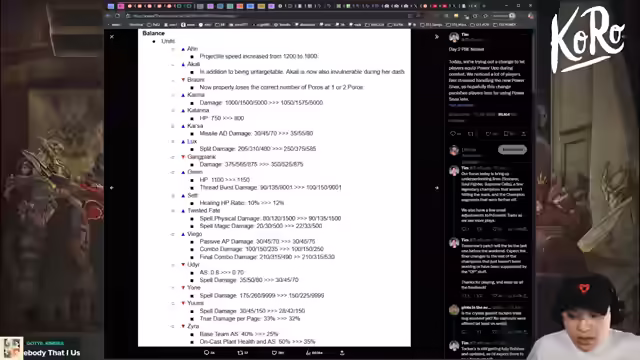This screenshot has width=640, height=360.
Task: Focus the browser address bar
Action: (265, 16)
